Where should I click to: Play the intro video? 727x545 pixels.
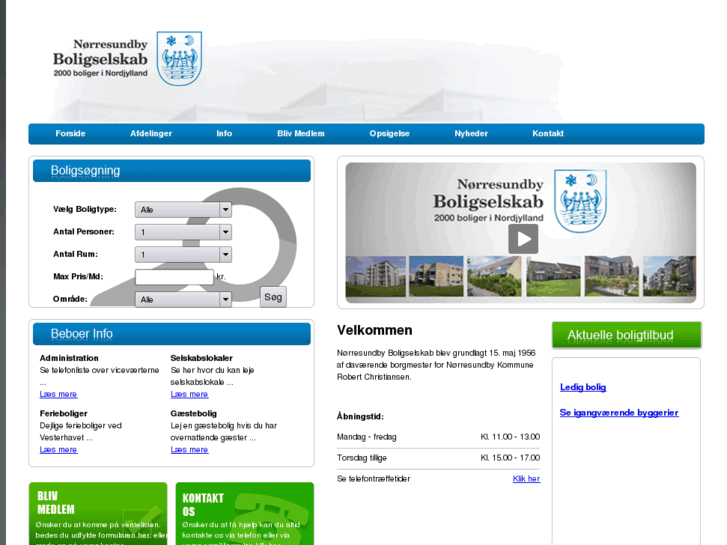point(523,239)
